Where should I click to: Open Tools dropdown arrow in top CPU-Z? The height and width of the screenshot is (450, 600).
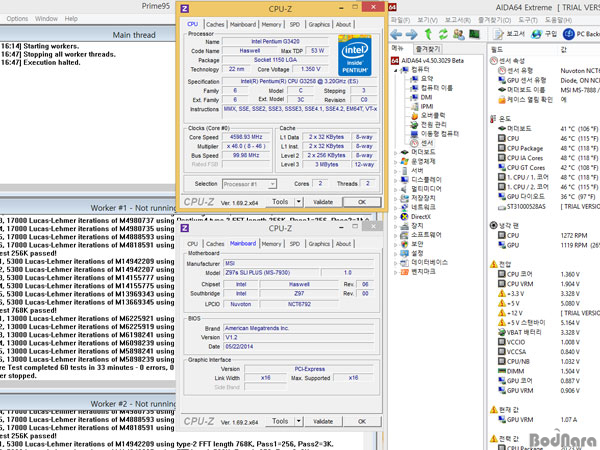[x=299, y=202]
